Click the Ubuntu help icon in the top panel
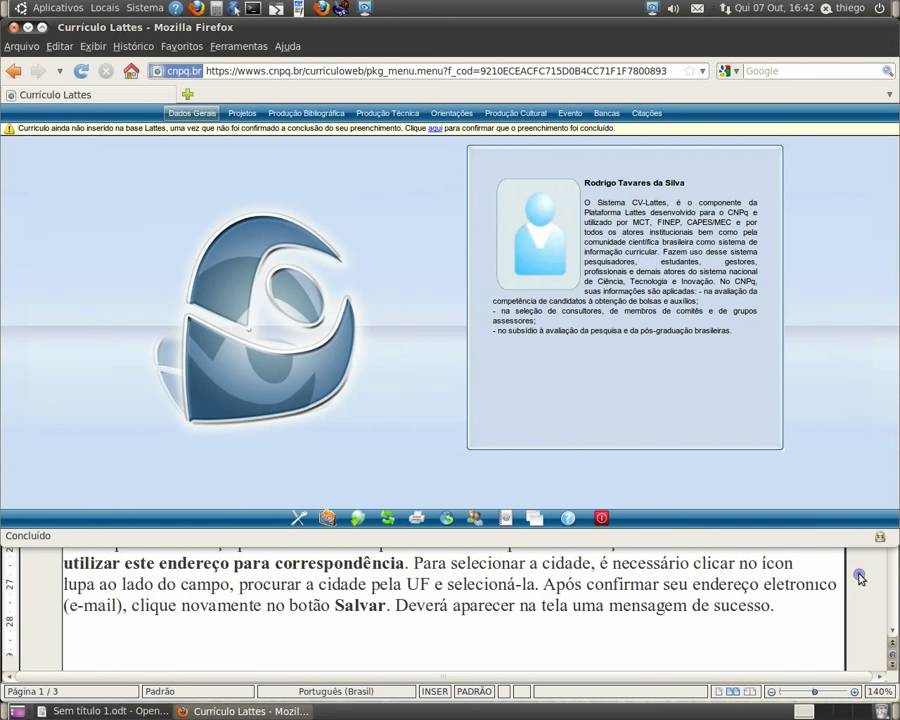Viewport: 900px width, 720px height. tap(176, 8)
